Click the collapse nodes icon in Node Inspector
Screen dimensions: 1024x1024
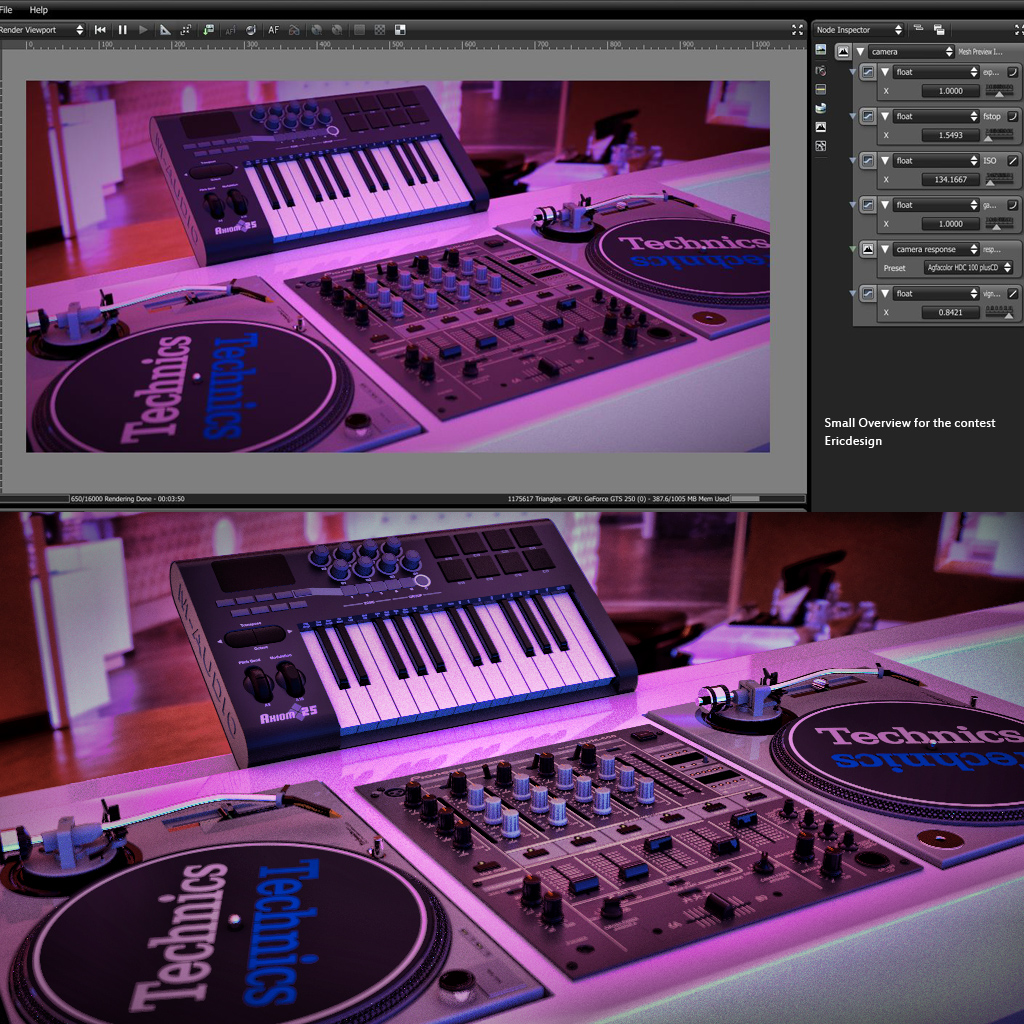[x=918, y=29]
